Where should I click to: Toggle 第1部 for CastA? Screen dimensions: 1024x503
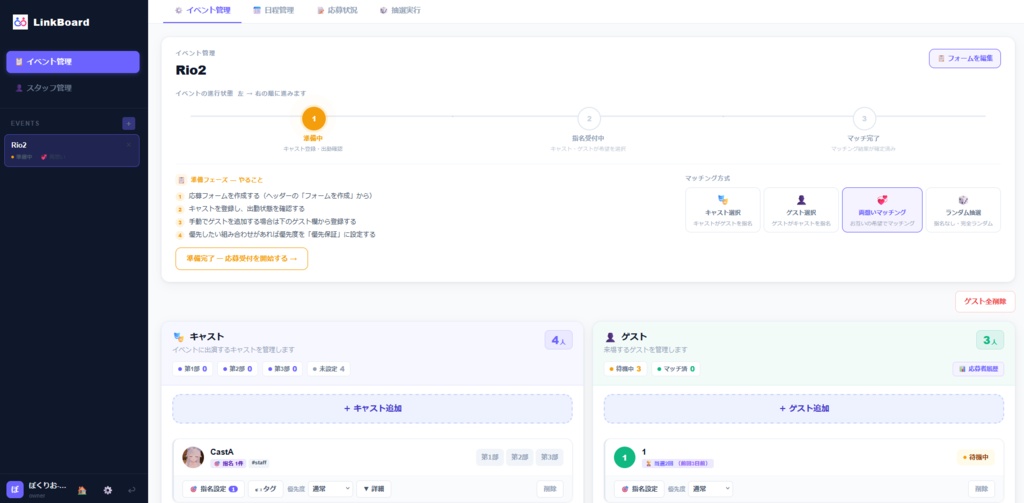[x=490, y=457]
